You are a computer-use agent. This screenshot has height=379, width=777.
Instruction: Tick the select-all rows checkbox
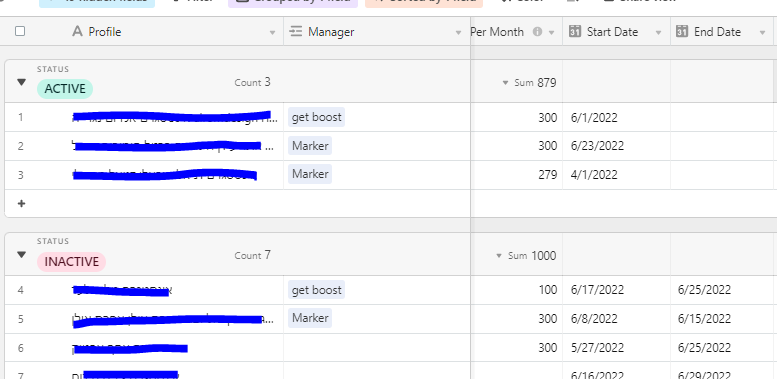coord(20,31)
